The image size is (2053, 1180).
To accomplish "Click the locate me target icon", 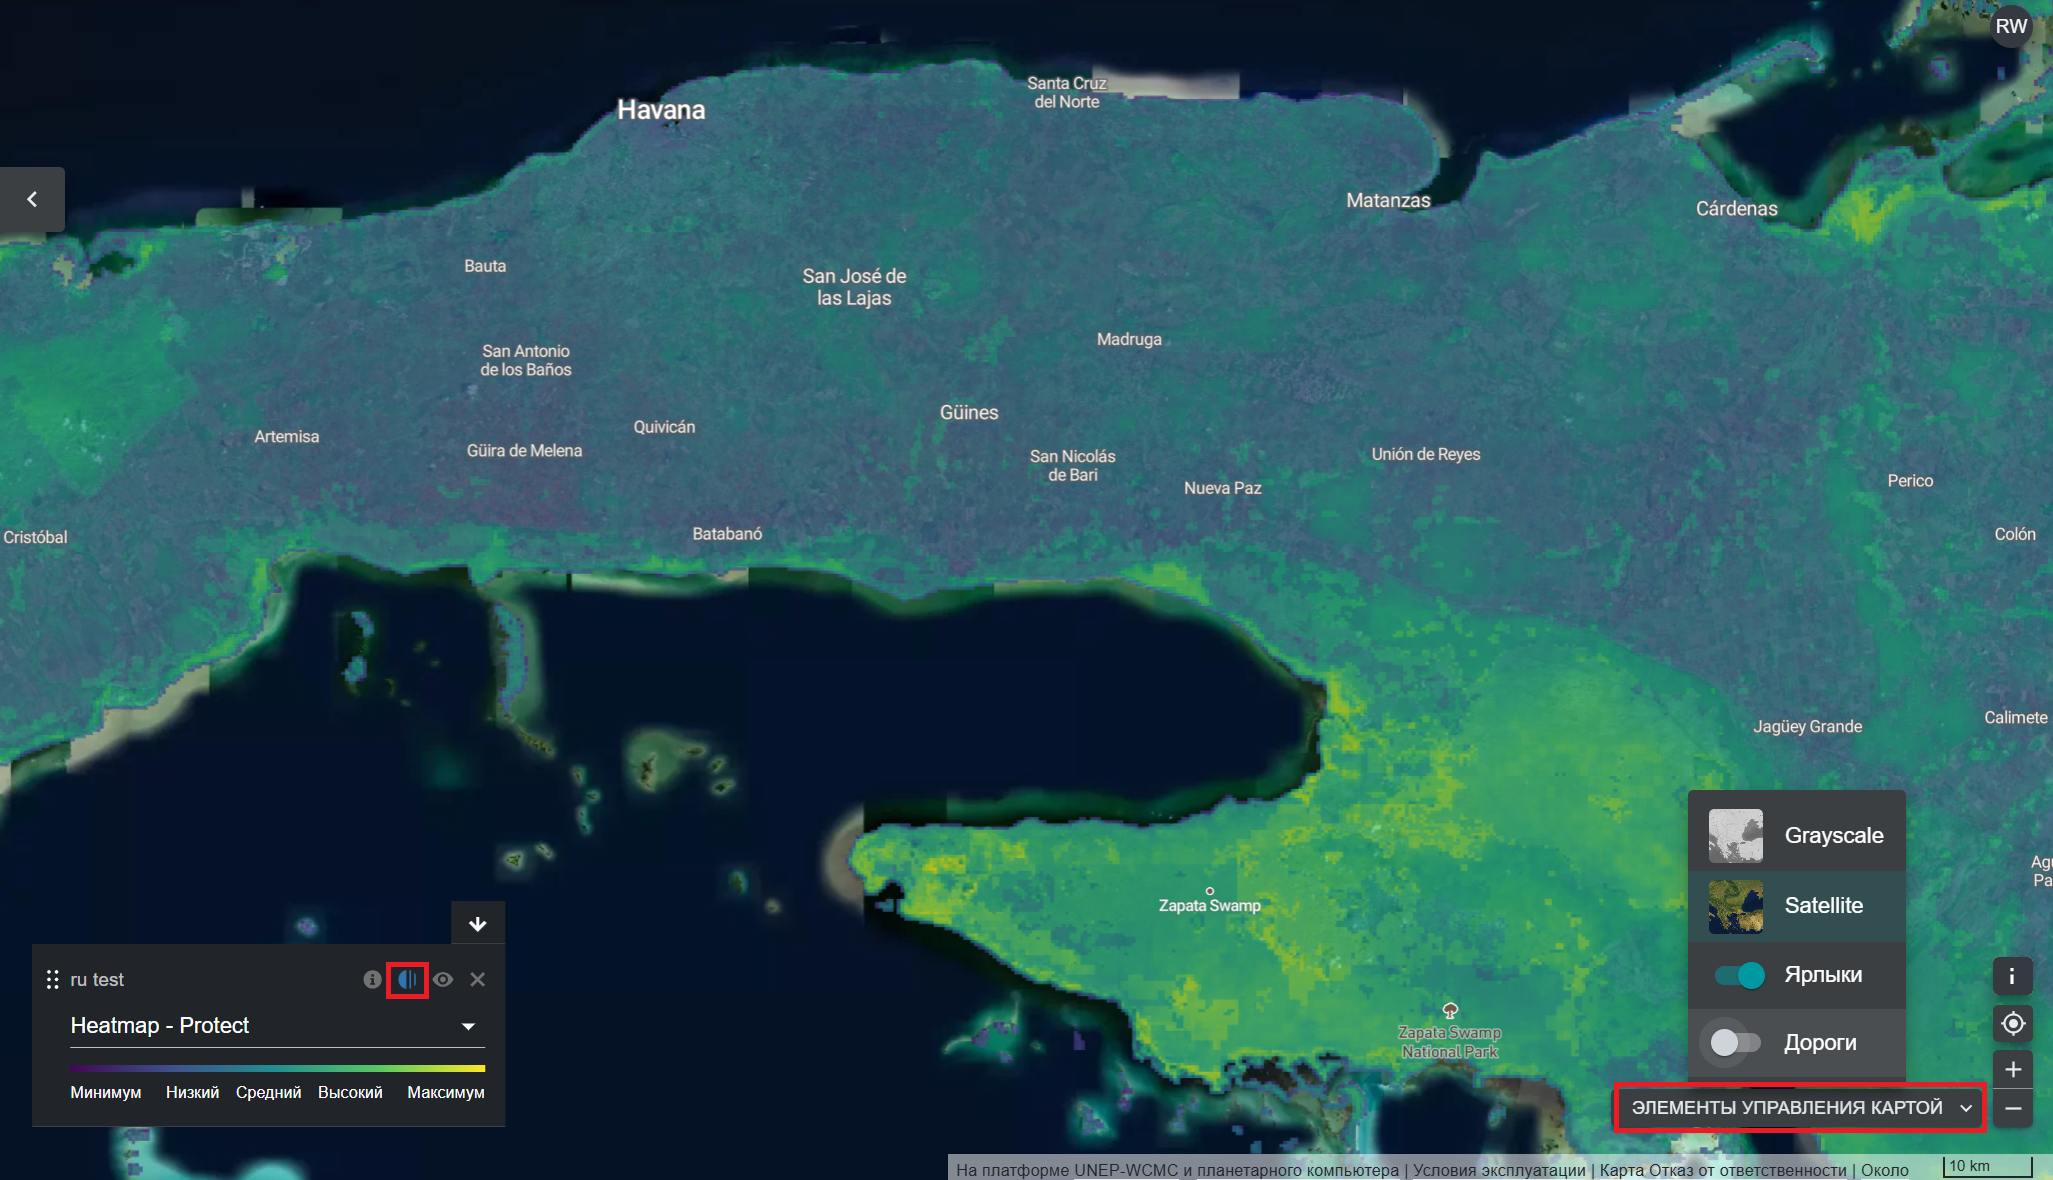I will [x=2012, y=1024].
